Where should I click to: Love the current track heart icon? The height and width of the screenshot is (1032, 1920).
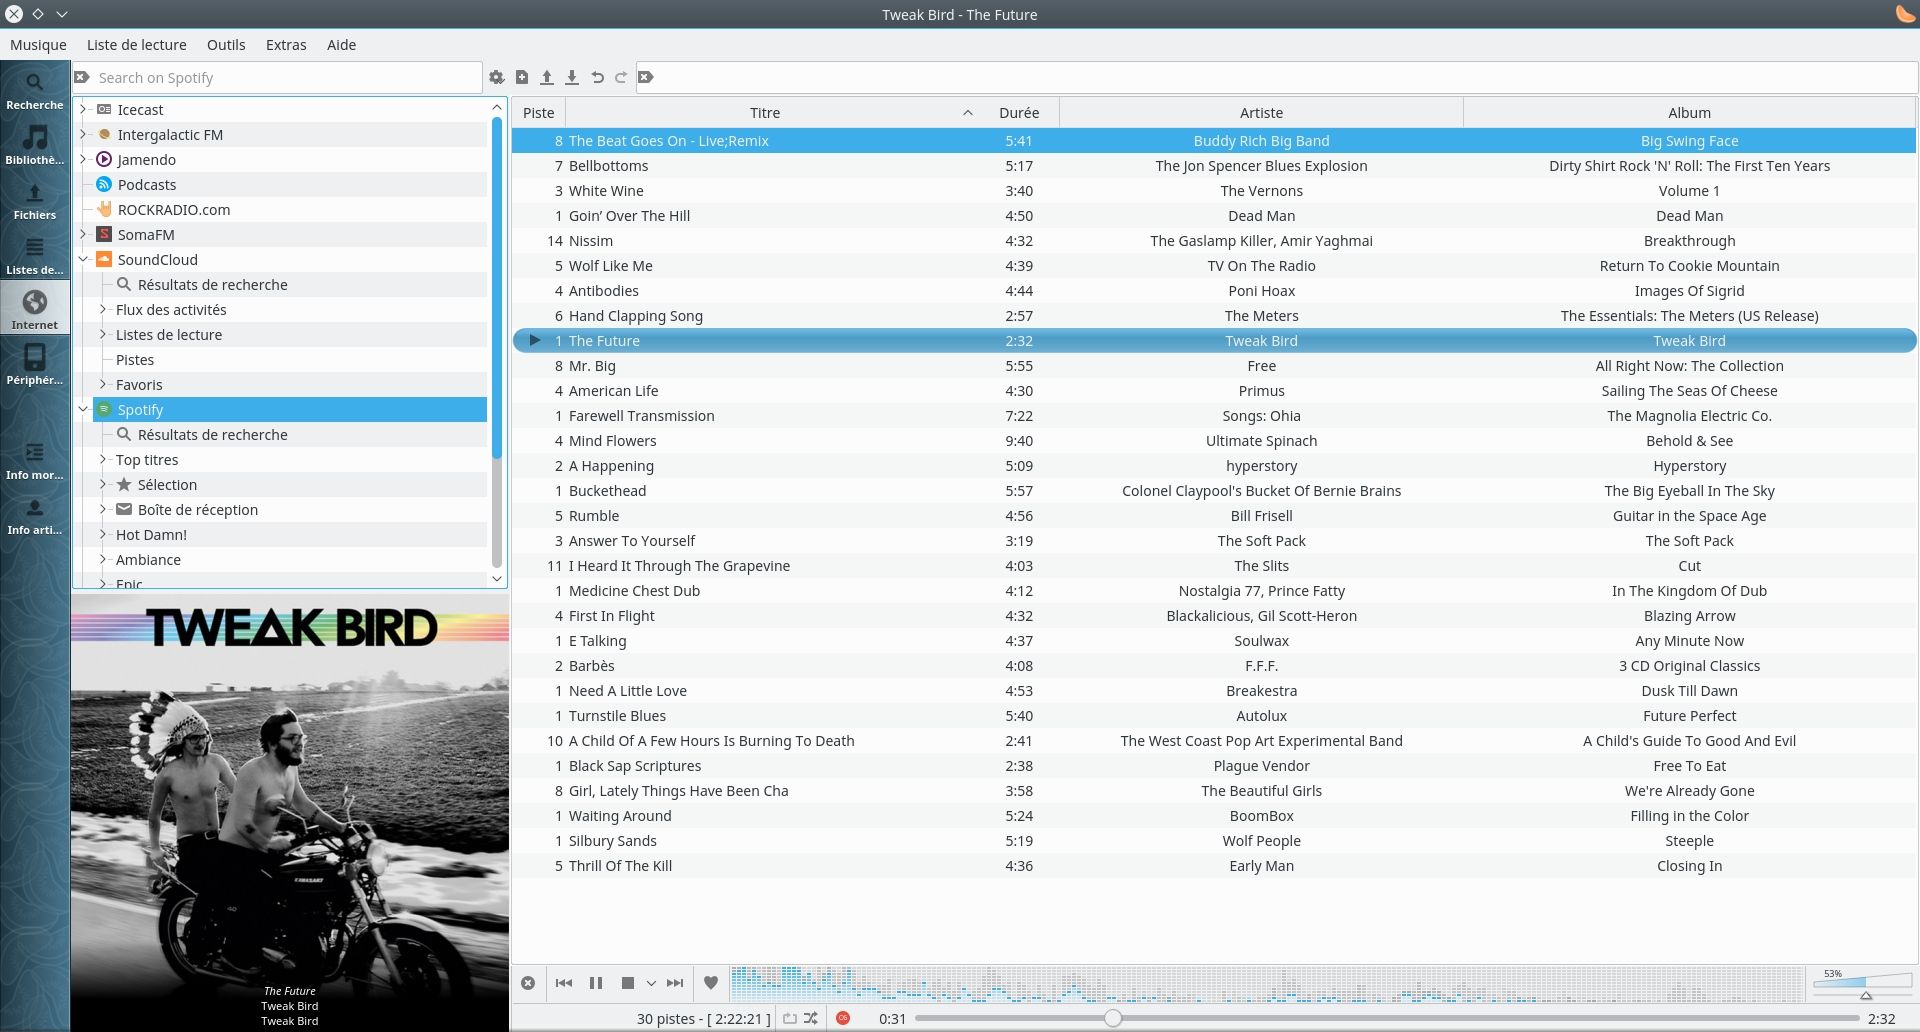pyautogui.click(x=711, y=983)
